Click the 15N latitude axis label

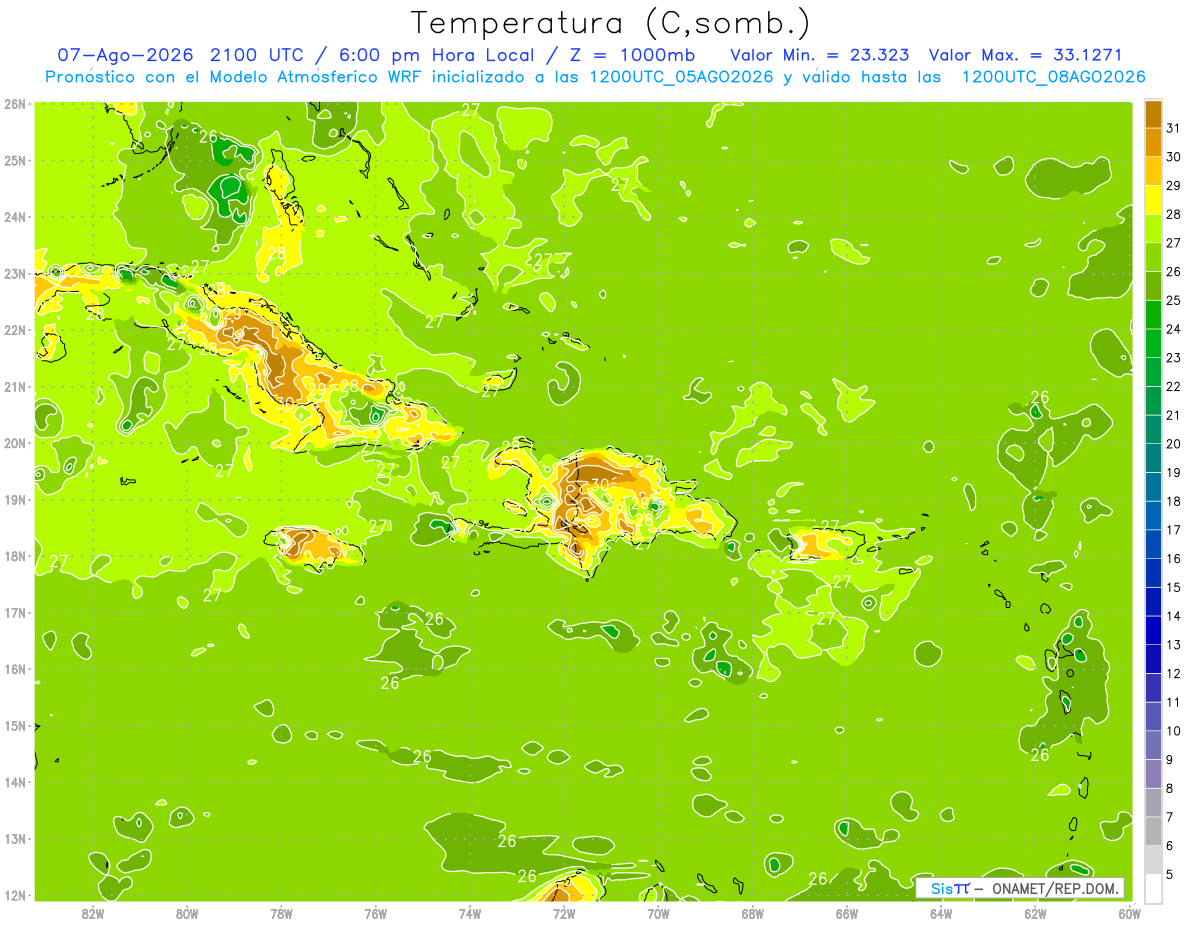pos(15,725)
